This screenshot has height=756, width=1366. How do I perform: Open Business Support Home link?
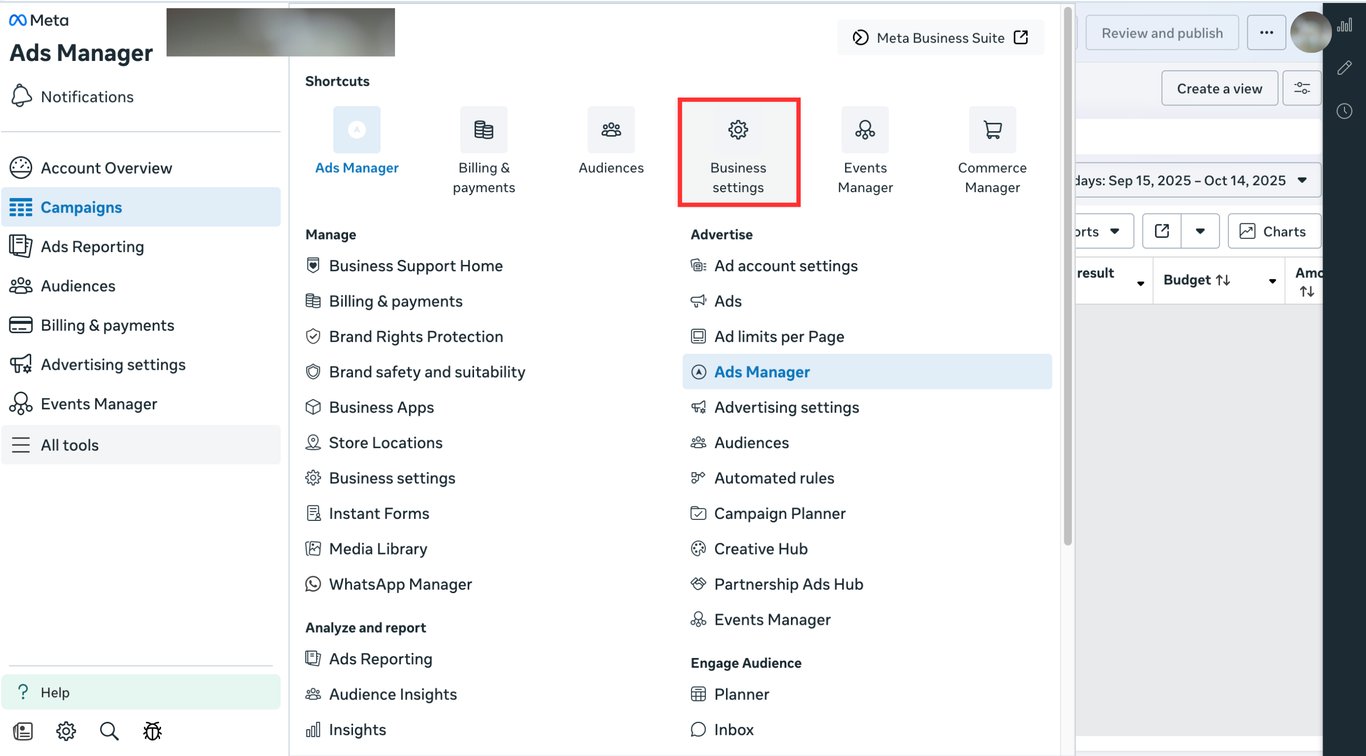(x=404, y=266)
